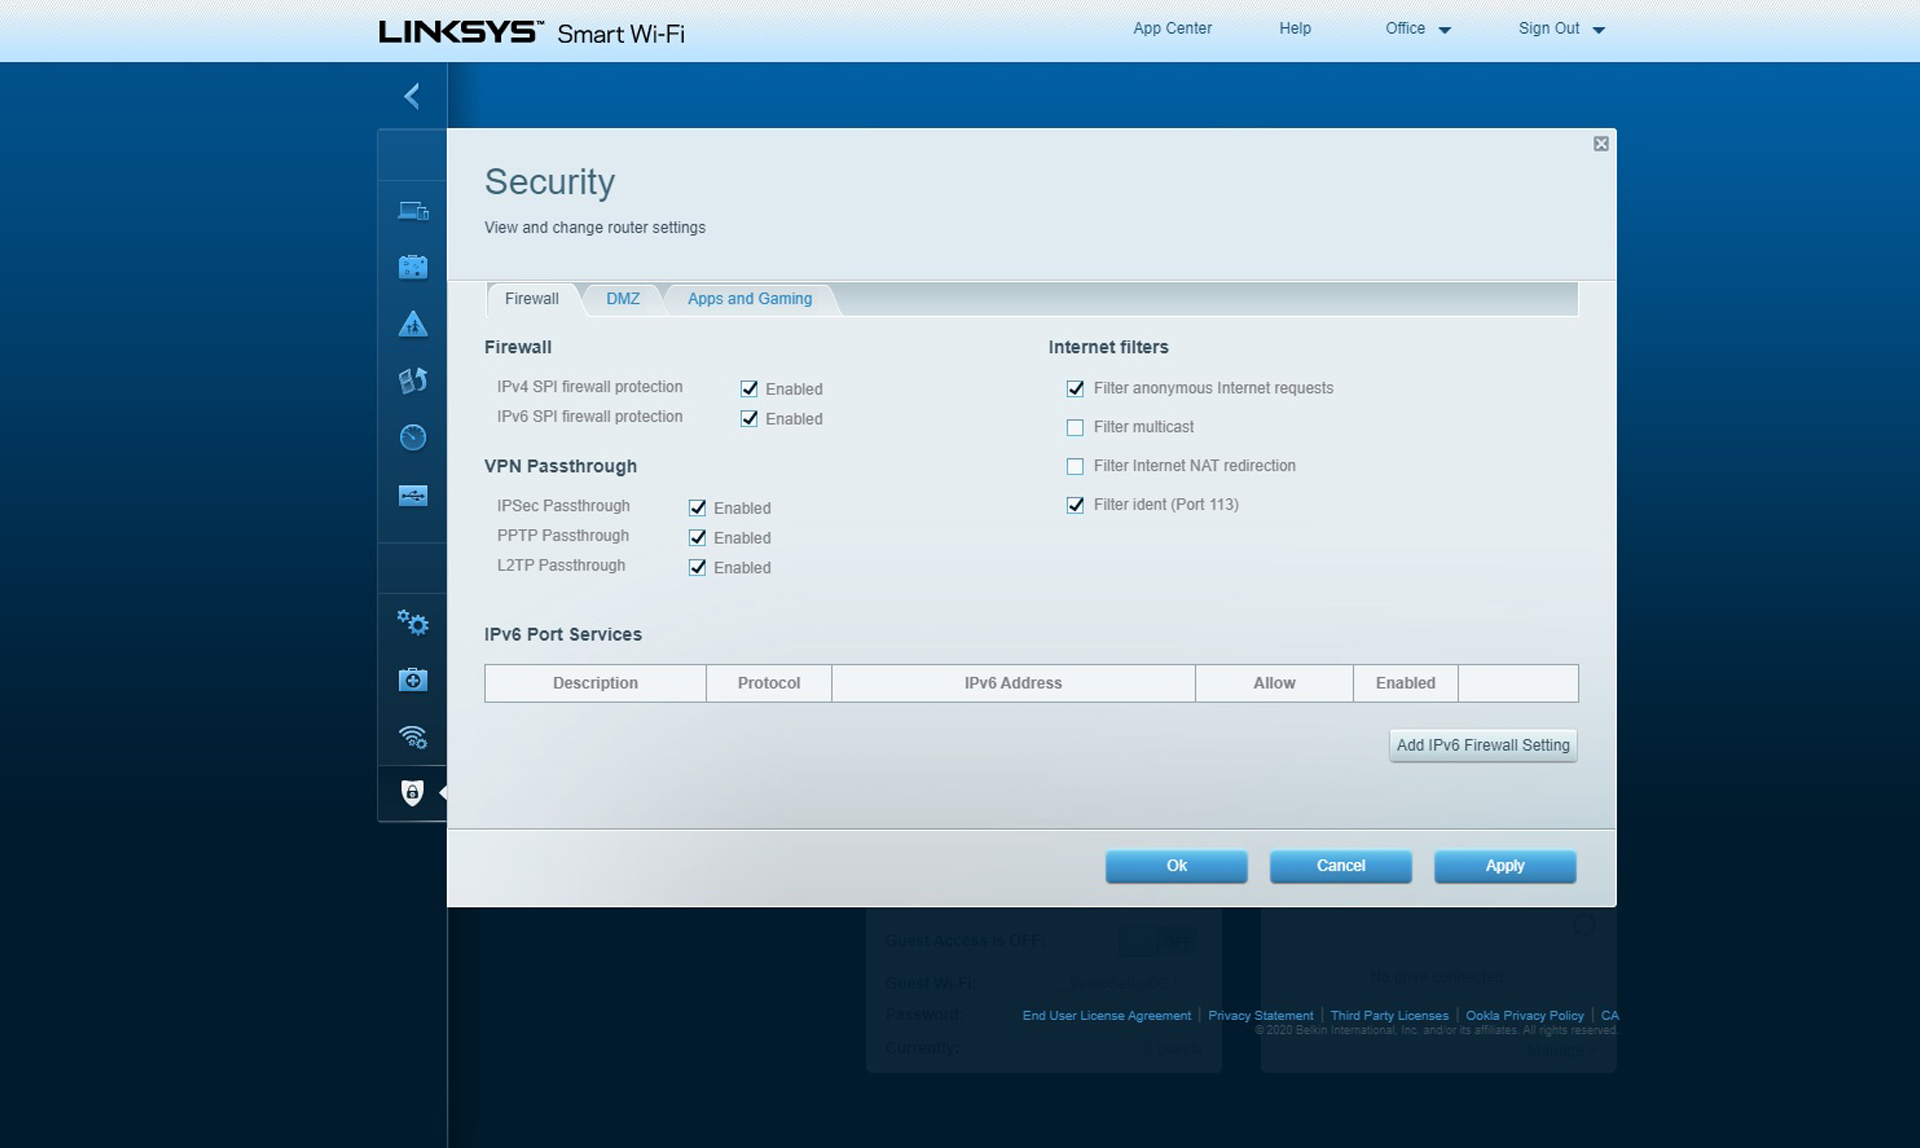Toggle Filter anonymous Internet requests checkbox
This screenshot has width=1920, height=1148.
pyautogui.click(x=1077, y=388)
